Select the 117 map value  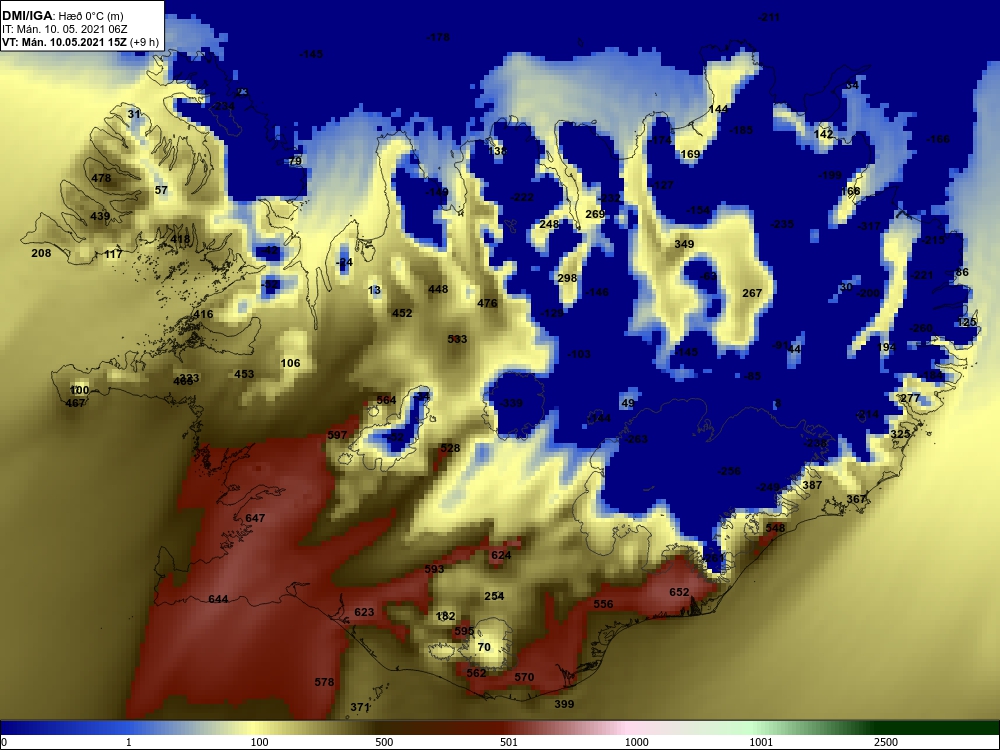(113, 254)
